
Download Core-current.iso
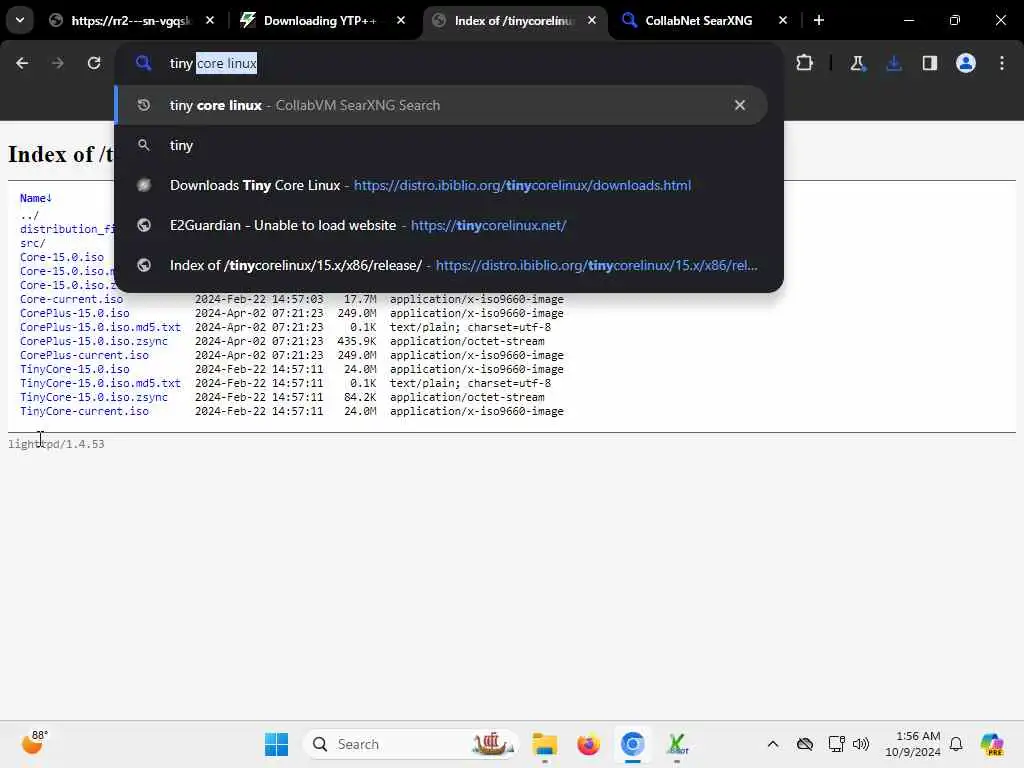71,299
